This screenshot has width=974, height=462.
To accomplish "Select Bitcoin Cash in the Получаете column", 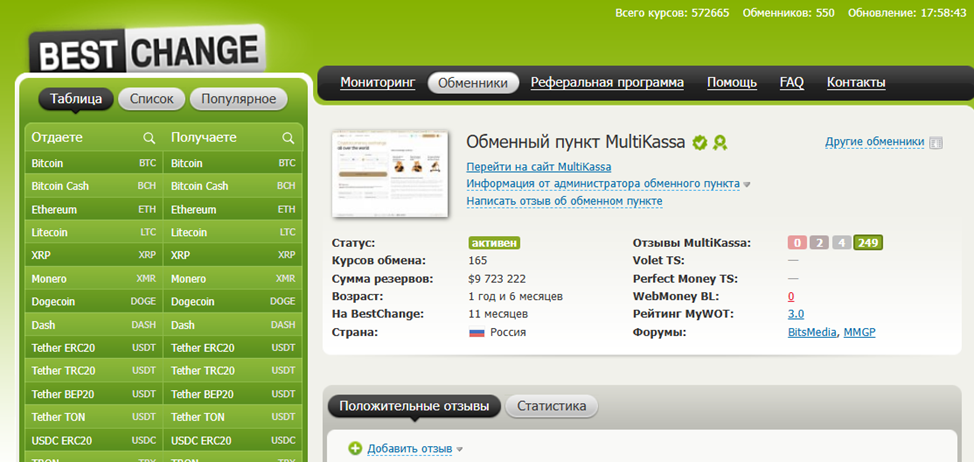I will pos(233,186).
